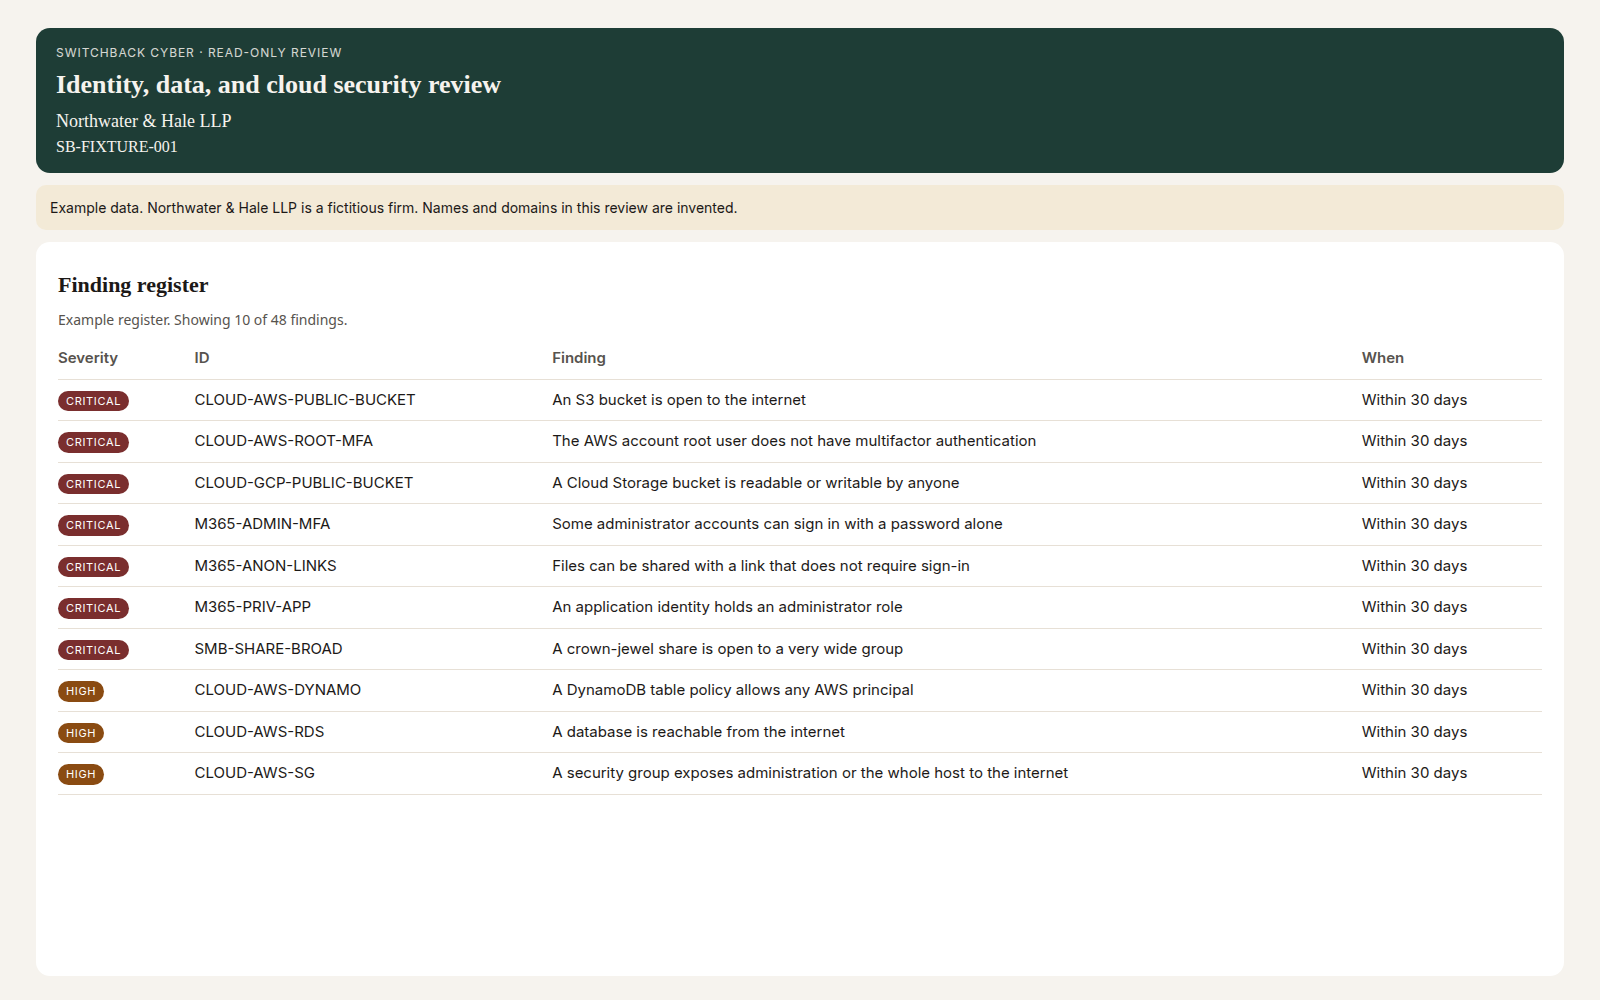
Task: Select the SB-FIXTURE-001 reference in the header
Action: pyautogui.click(x=117, y=147)
